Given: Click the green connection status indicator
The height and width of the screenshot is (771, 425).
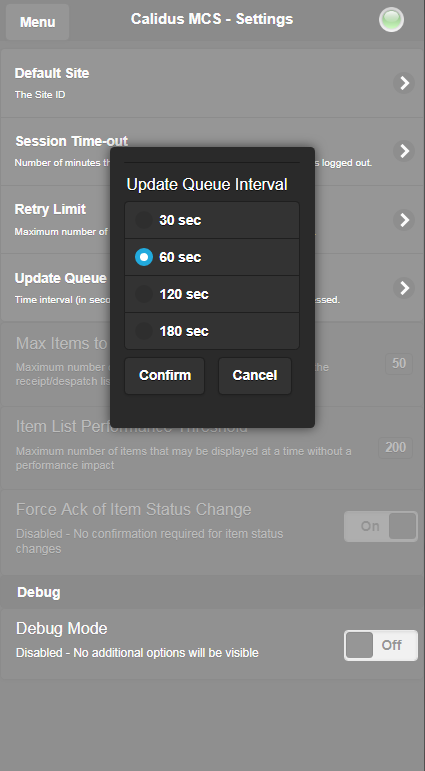Looking at the screenshot, I should click(x=392, y=20).
